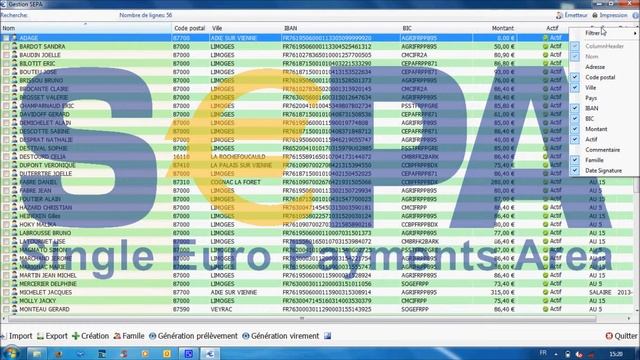Click person icon beside BARDOT SANDRA
The height and width of the screenshot is (360, 640).
[14, 46]
